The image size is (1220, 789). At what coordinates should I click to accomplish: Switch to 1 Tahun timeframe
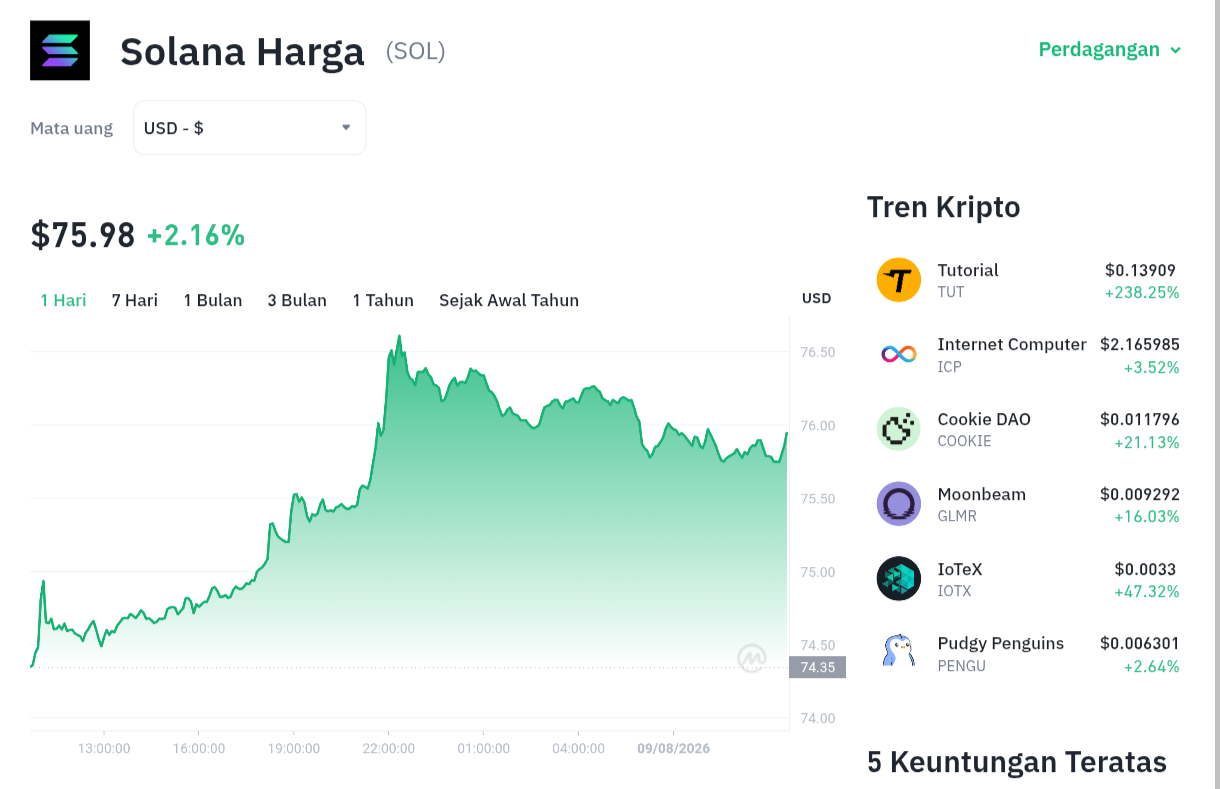(383, 300)
